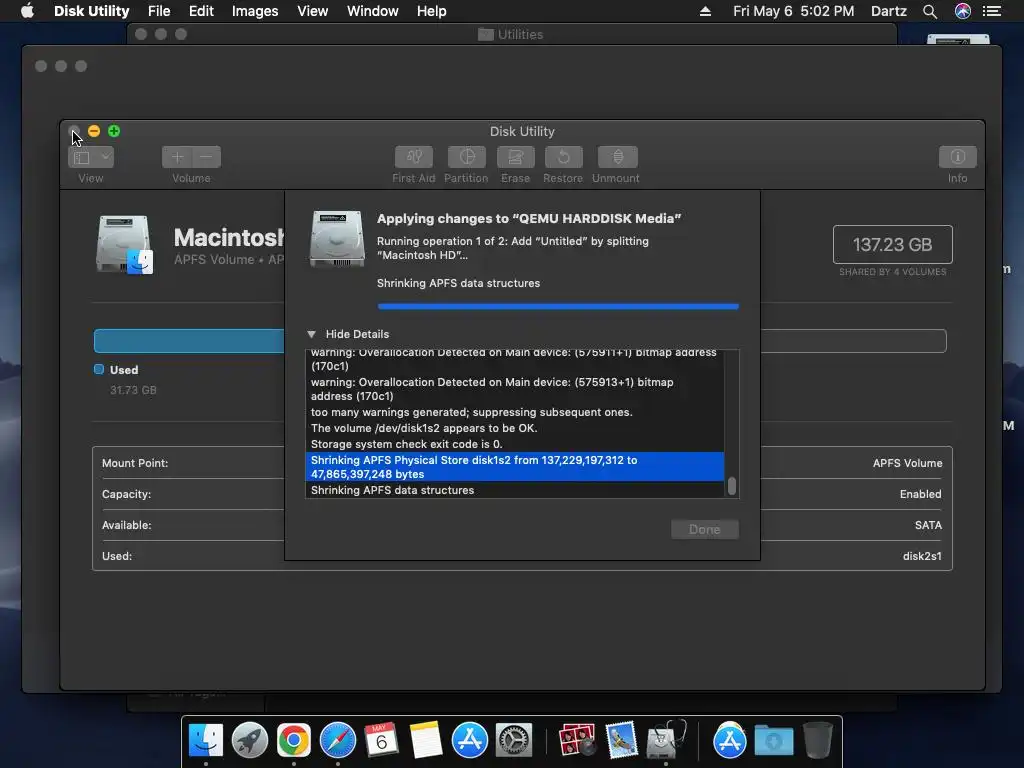
Task: Select log line 'Storage system check exit code is 0.'
Action: click(x=406, y=444)
